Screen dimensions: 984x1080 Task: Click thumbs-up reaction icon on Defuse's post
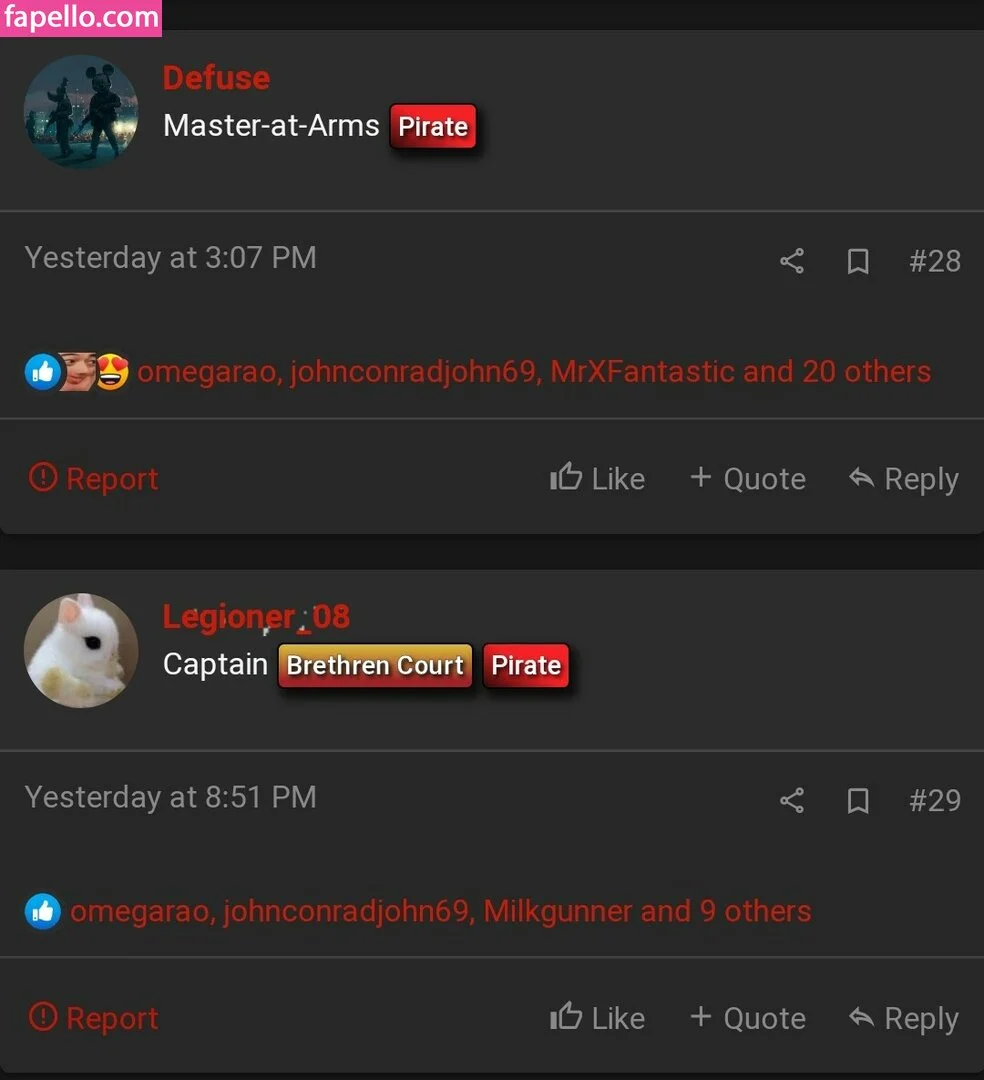(x=43, y=372)
